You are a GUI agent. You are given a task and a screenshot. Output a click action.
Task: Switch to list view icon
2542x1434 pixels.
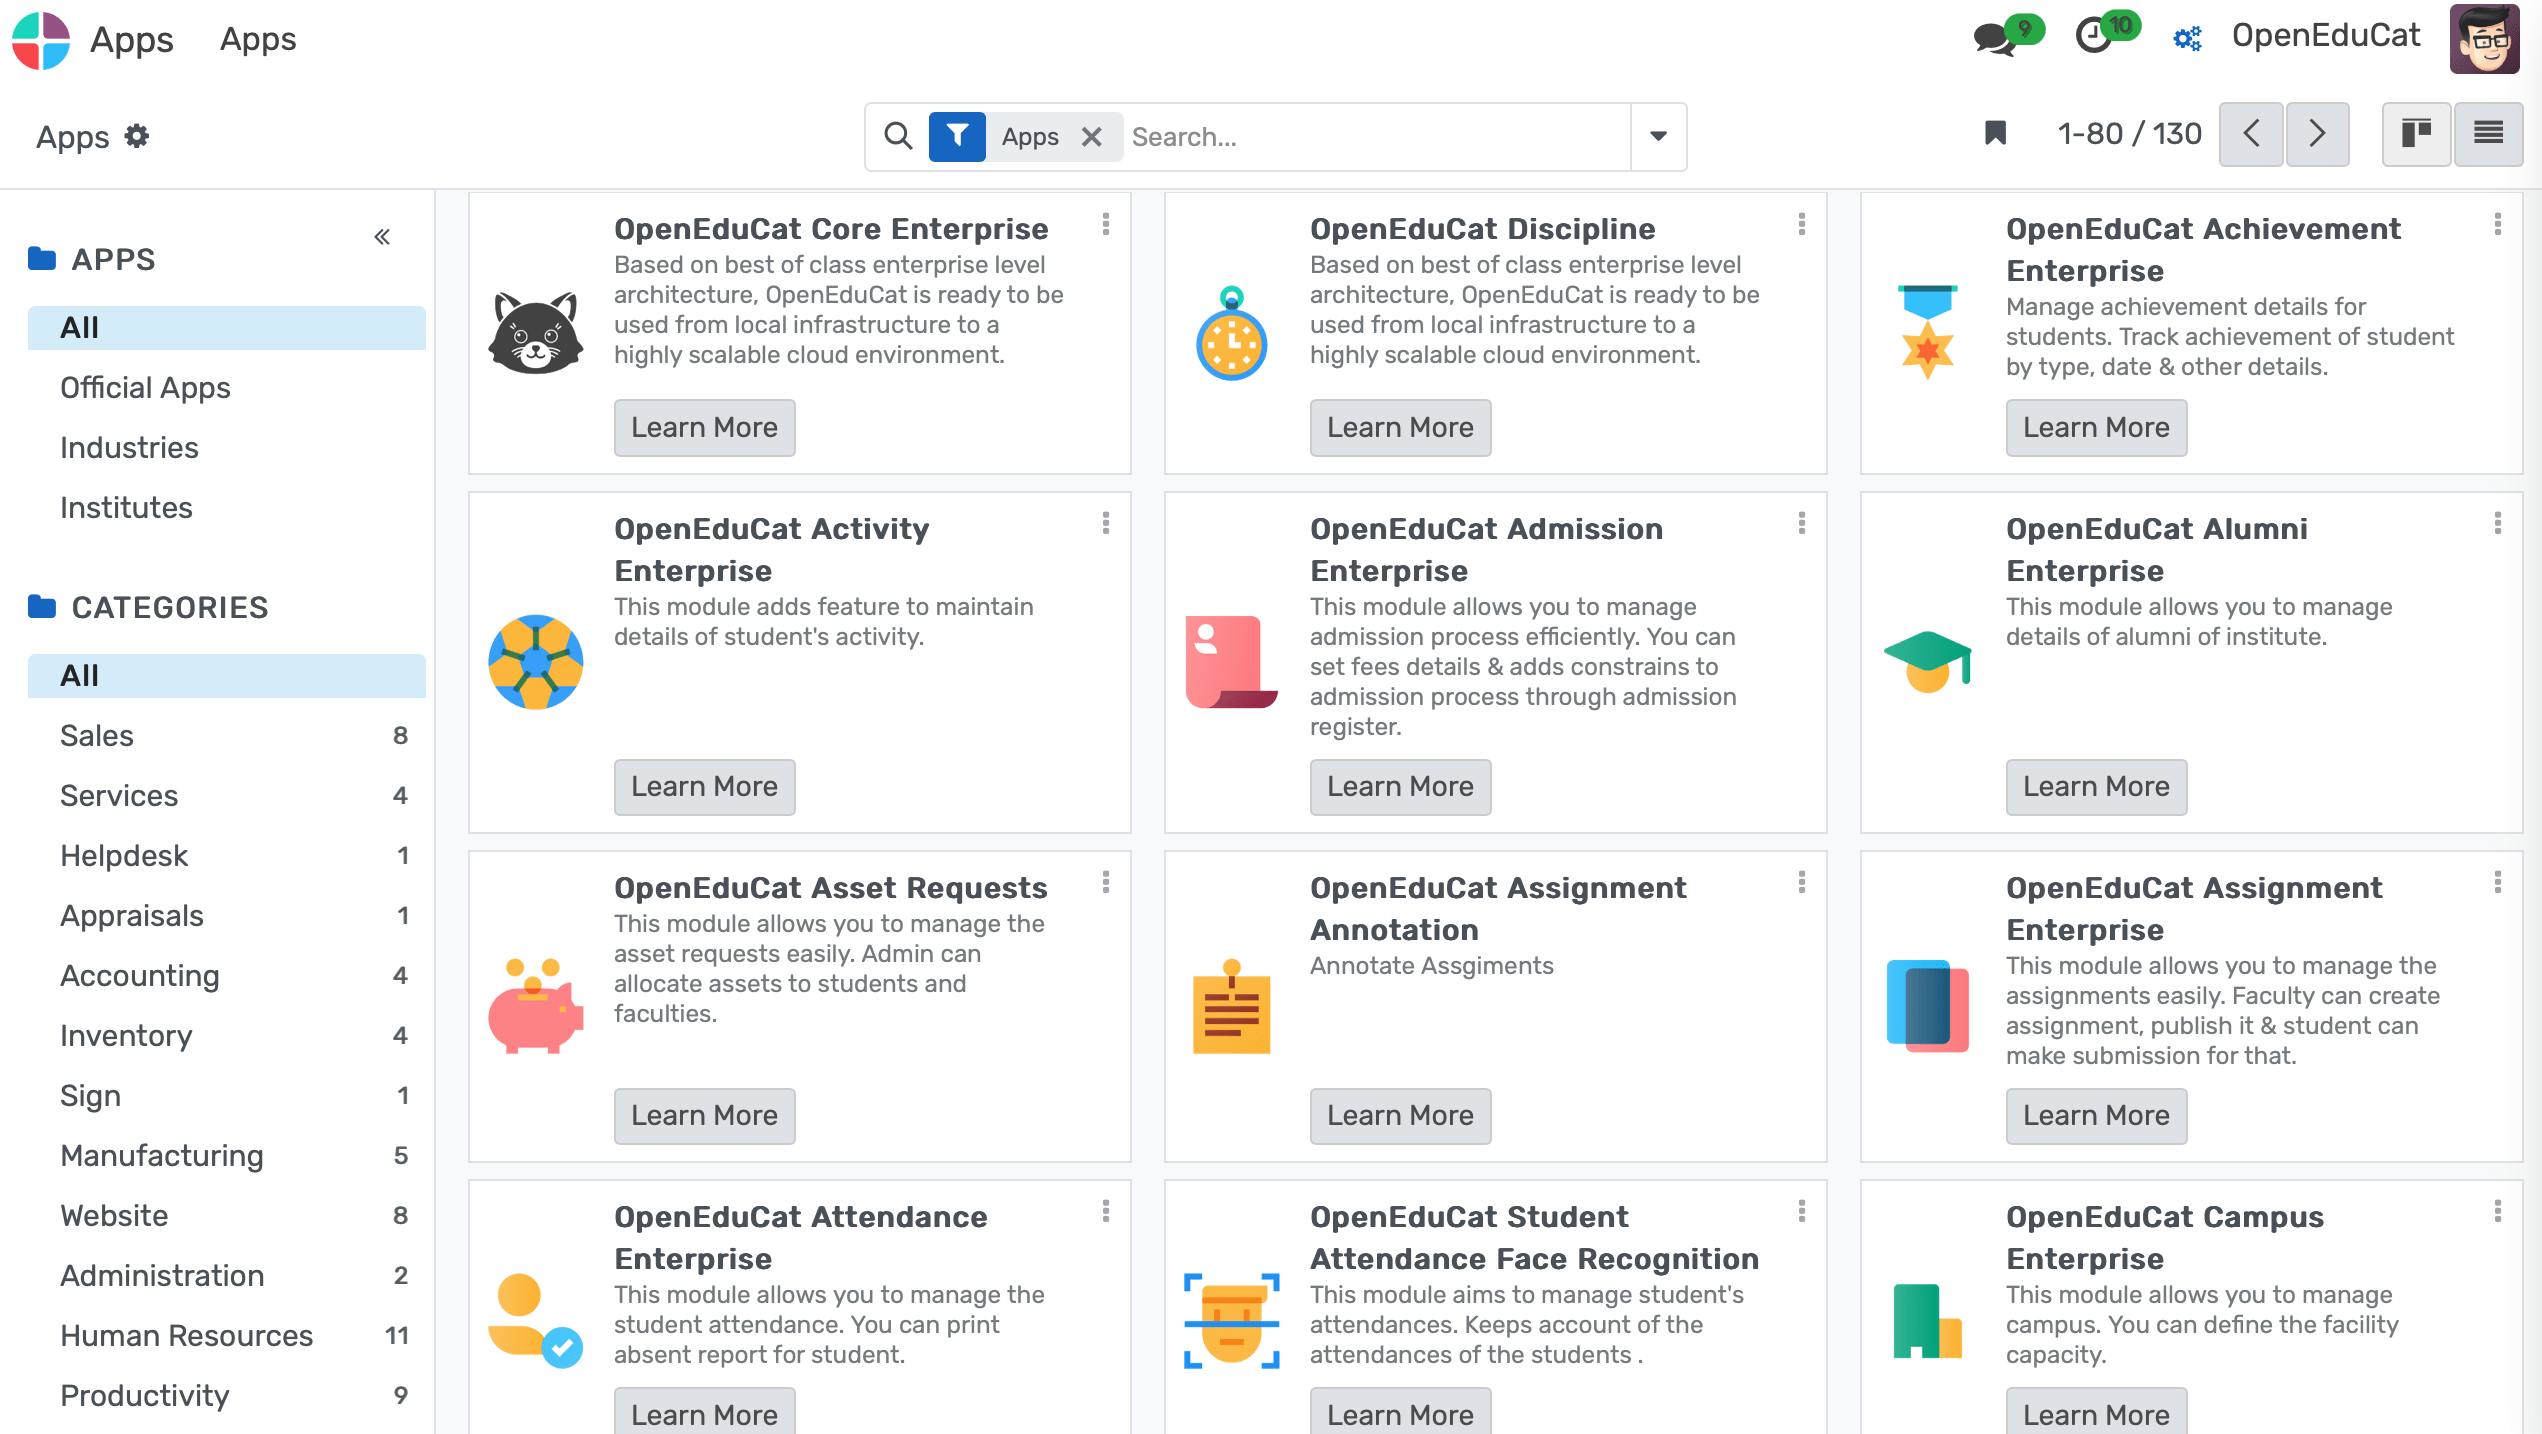(x=2489, y=133)
